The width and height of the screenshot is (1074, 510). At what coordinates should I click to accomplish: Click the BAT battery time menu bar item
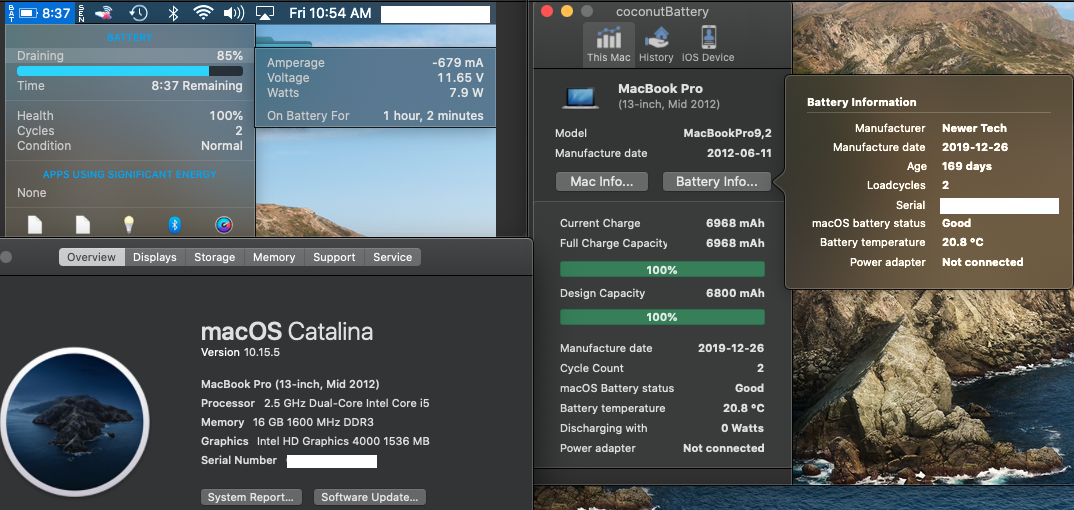point(40,12)
